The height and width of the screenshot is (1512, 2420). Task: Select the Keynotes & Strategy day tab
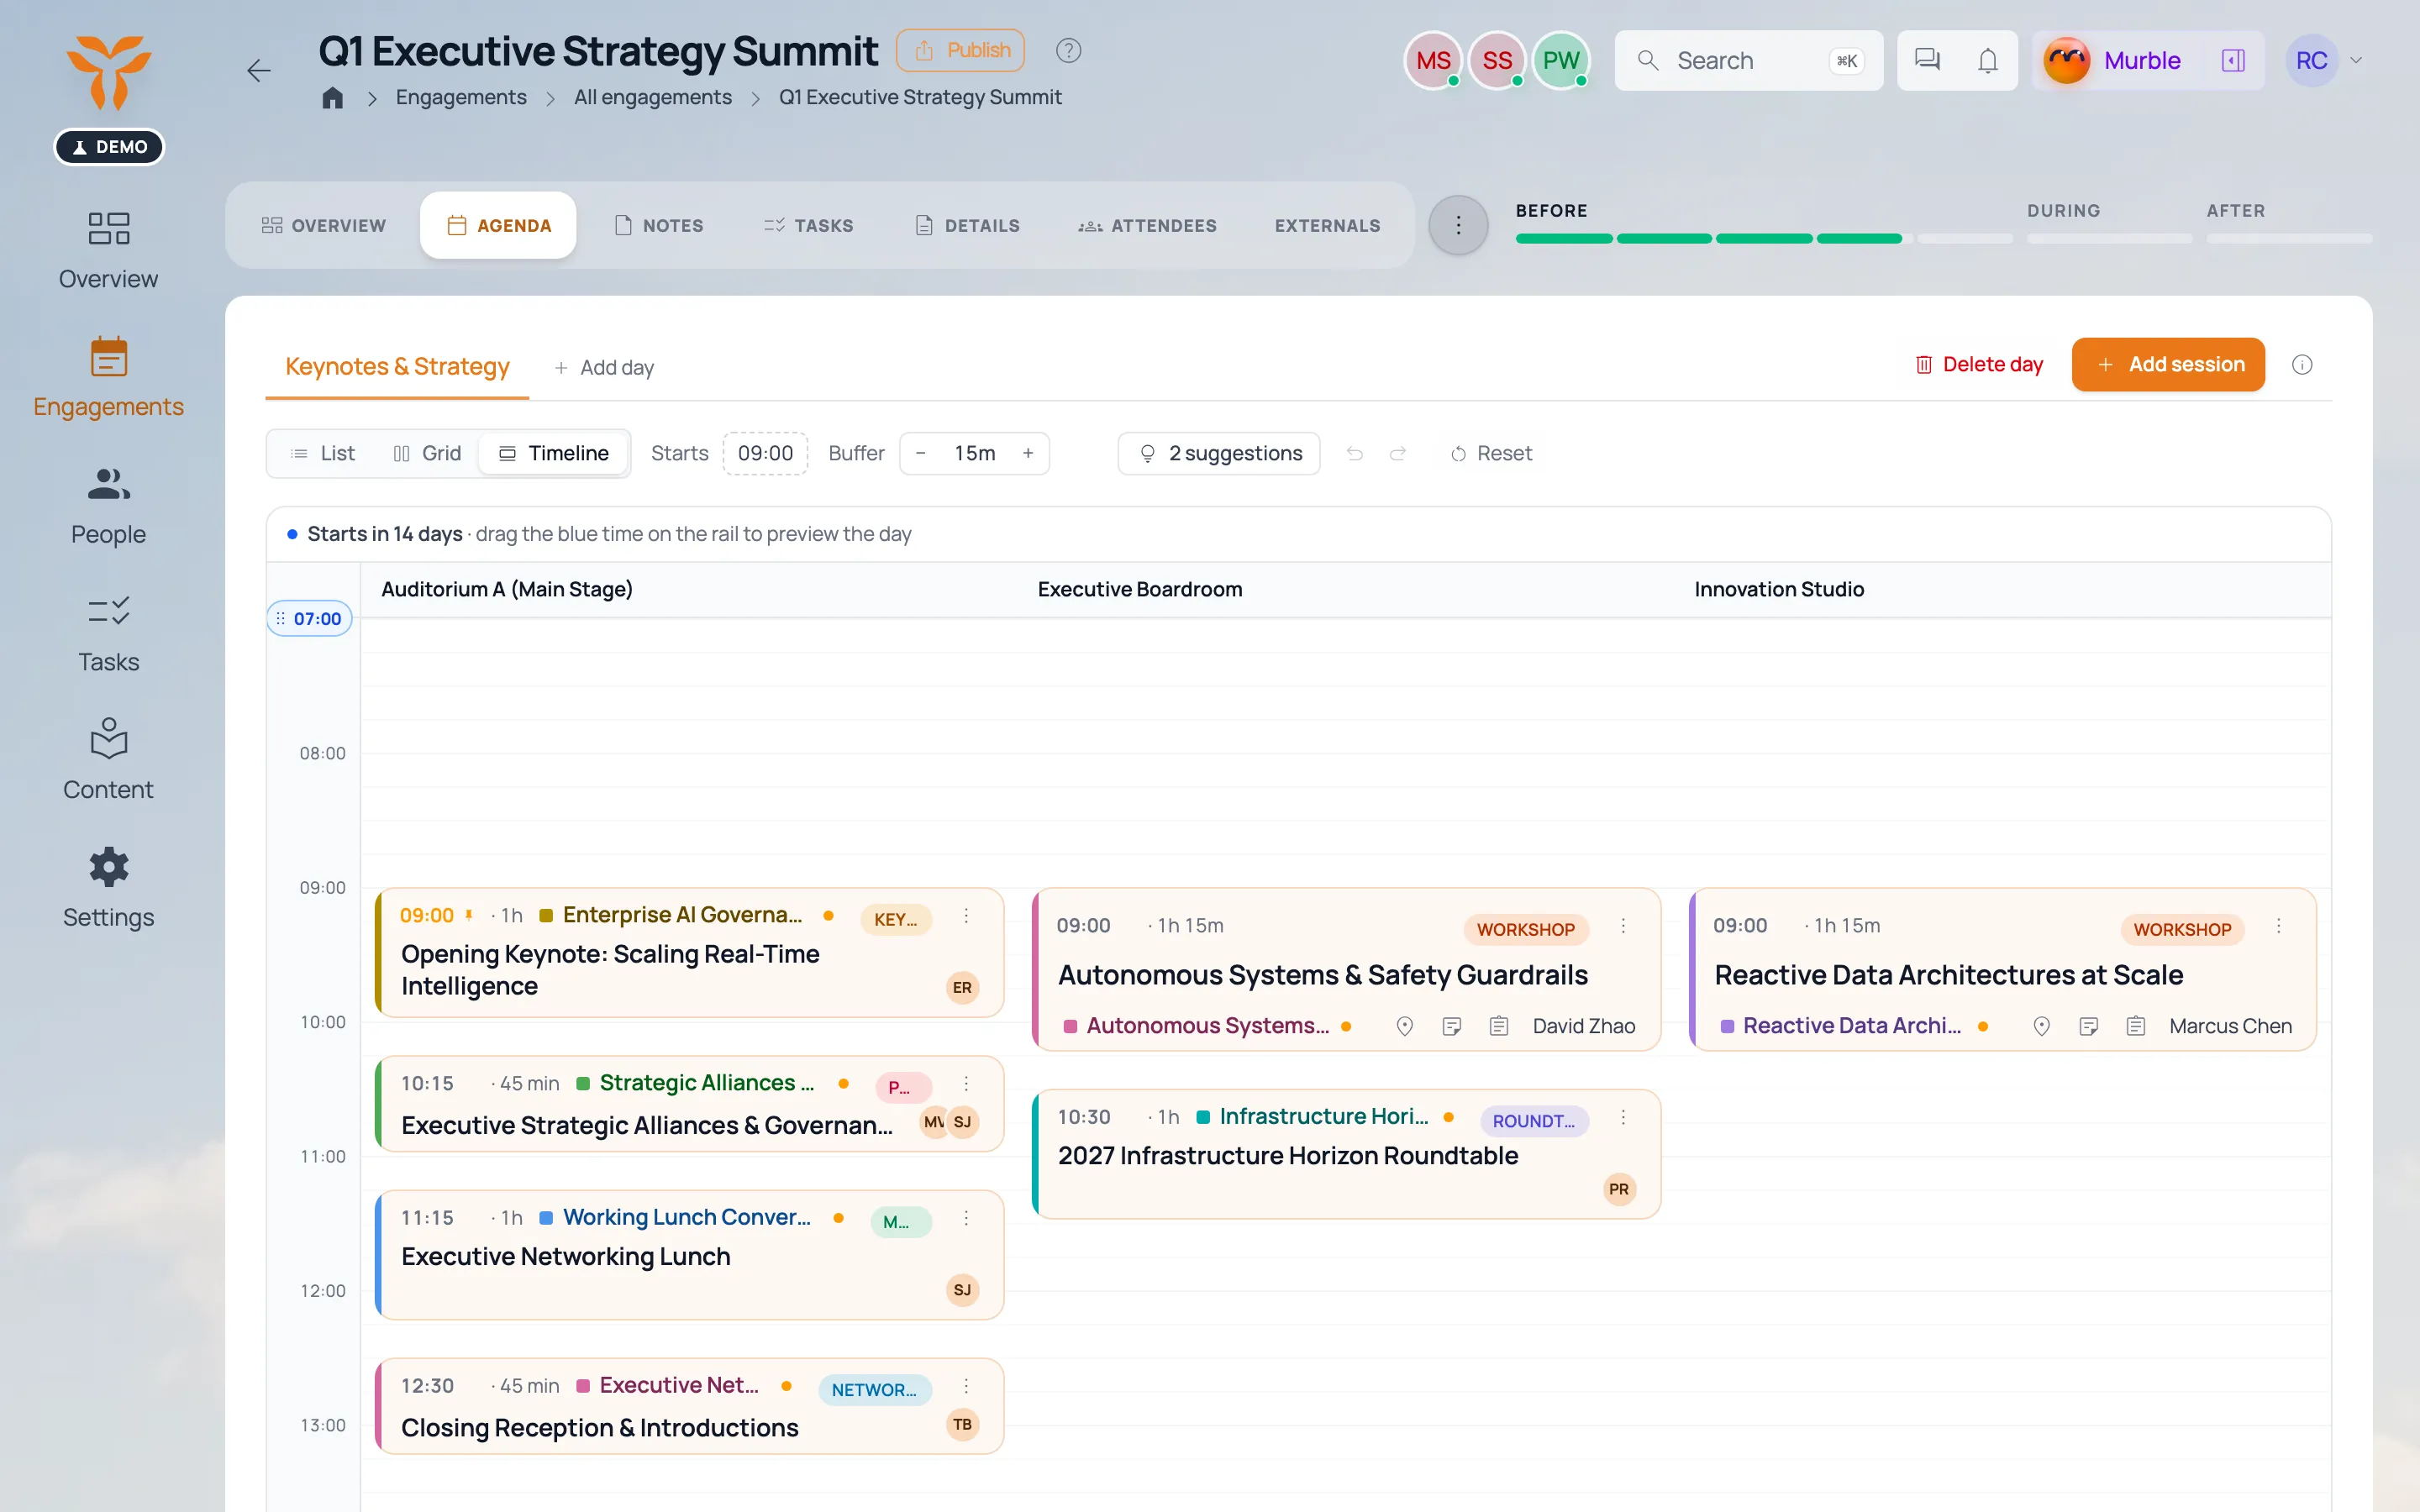coord(397,366)
